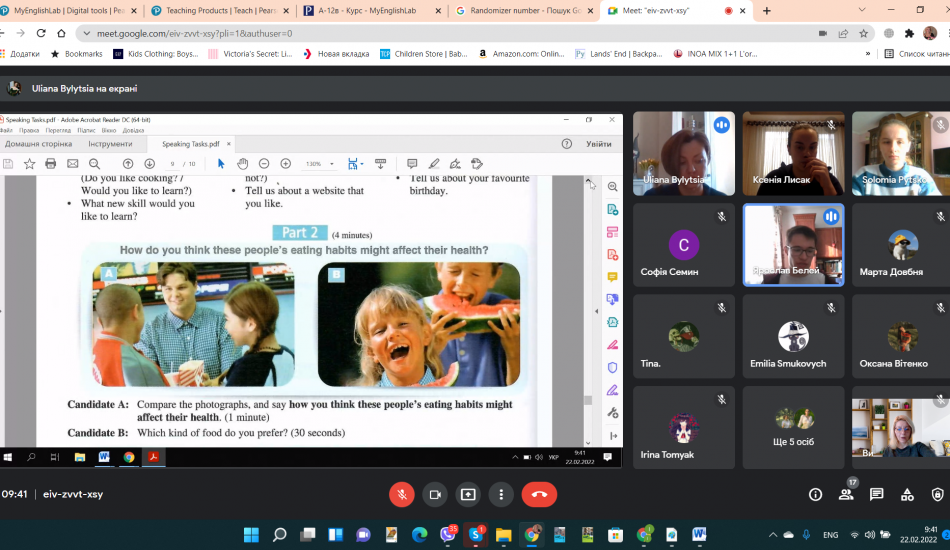Click the Present now screen-share button
This screenshot has height=550, width=950.
[x=468, y=494]
